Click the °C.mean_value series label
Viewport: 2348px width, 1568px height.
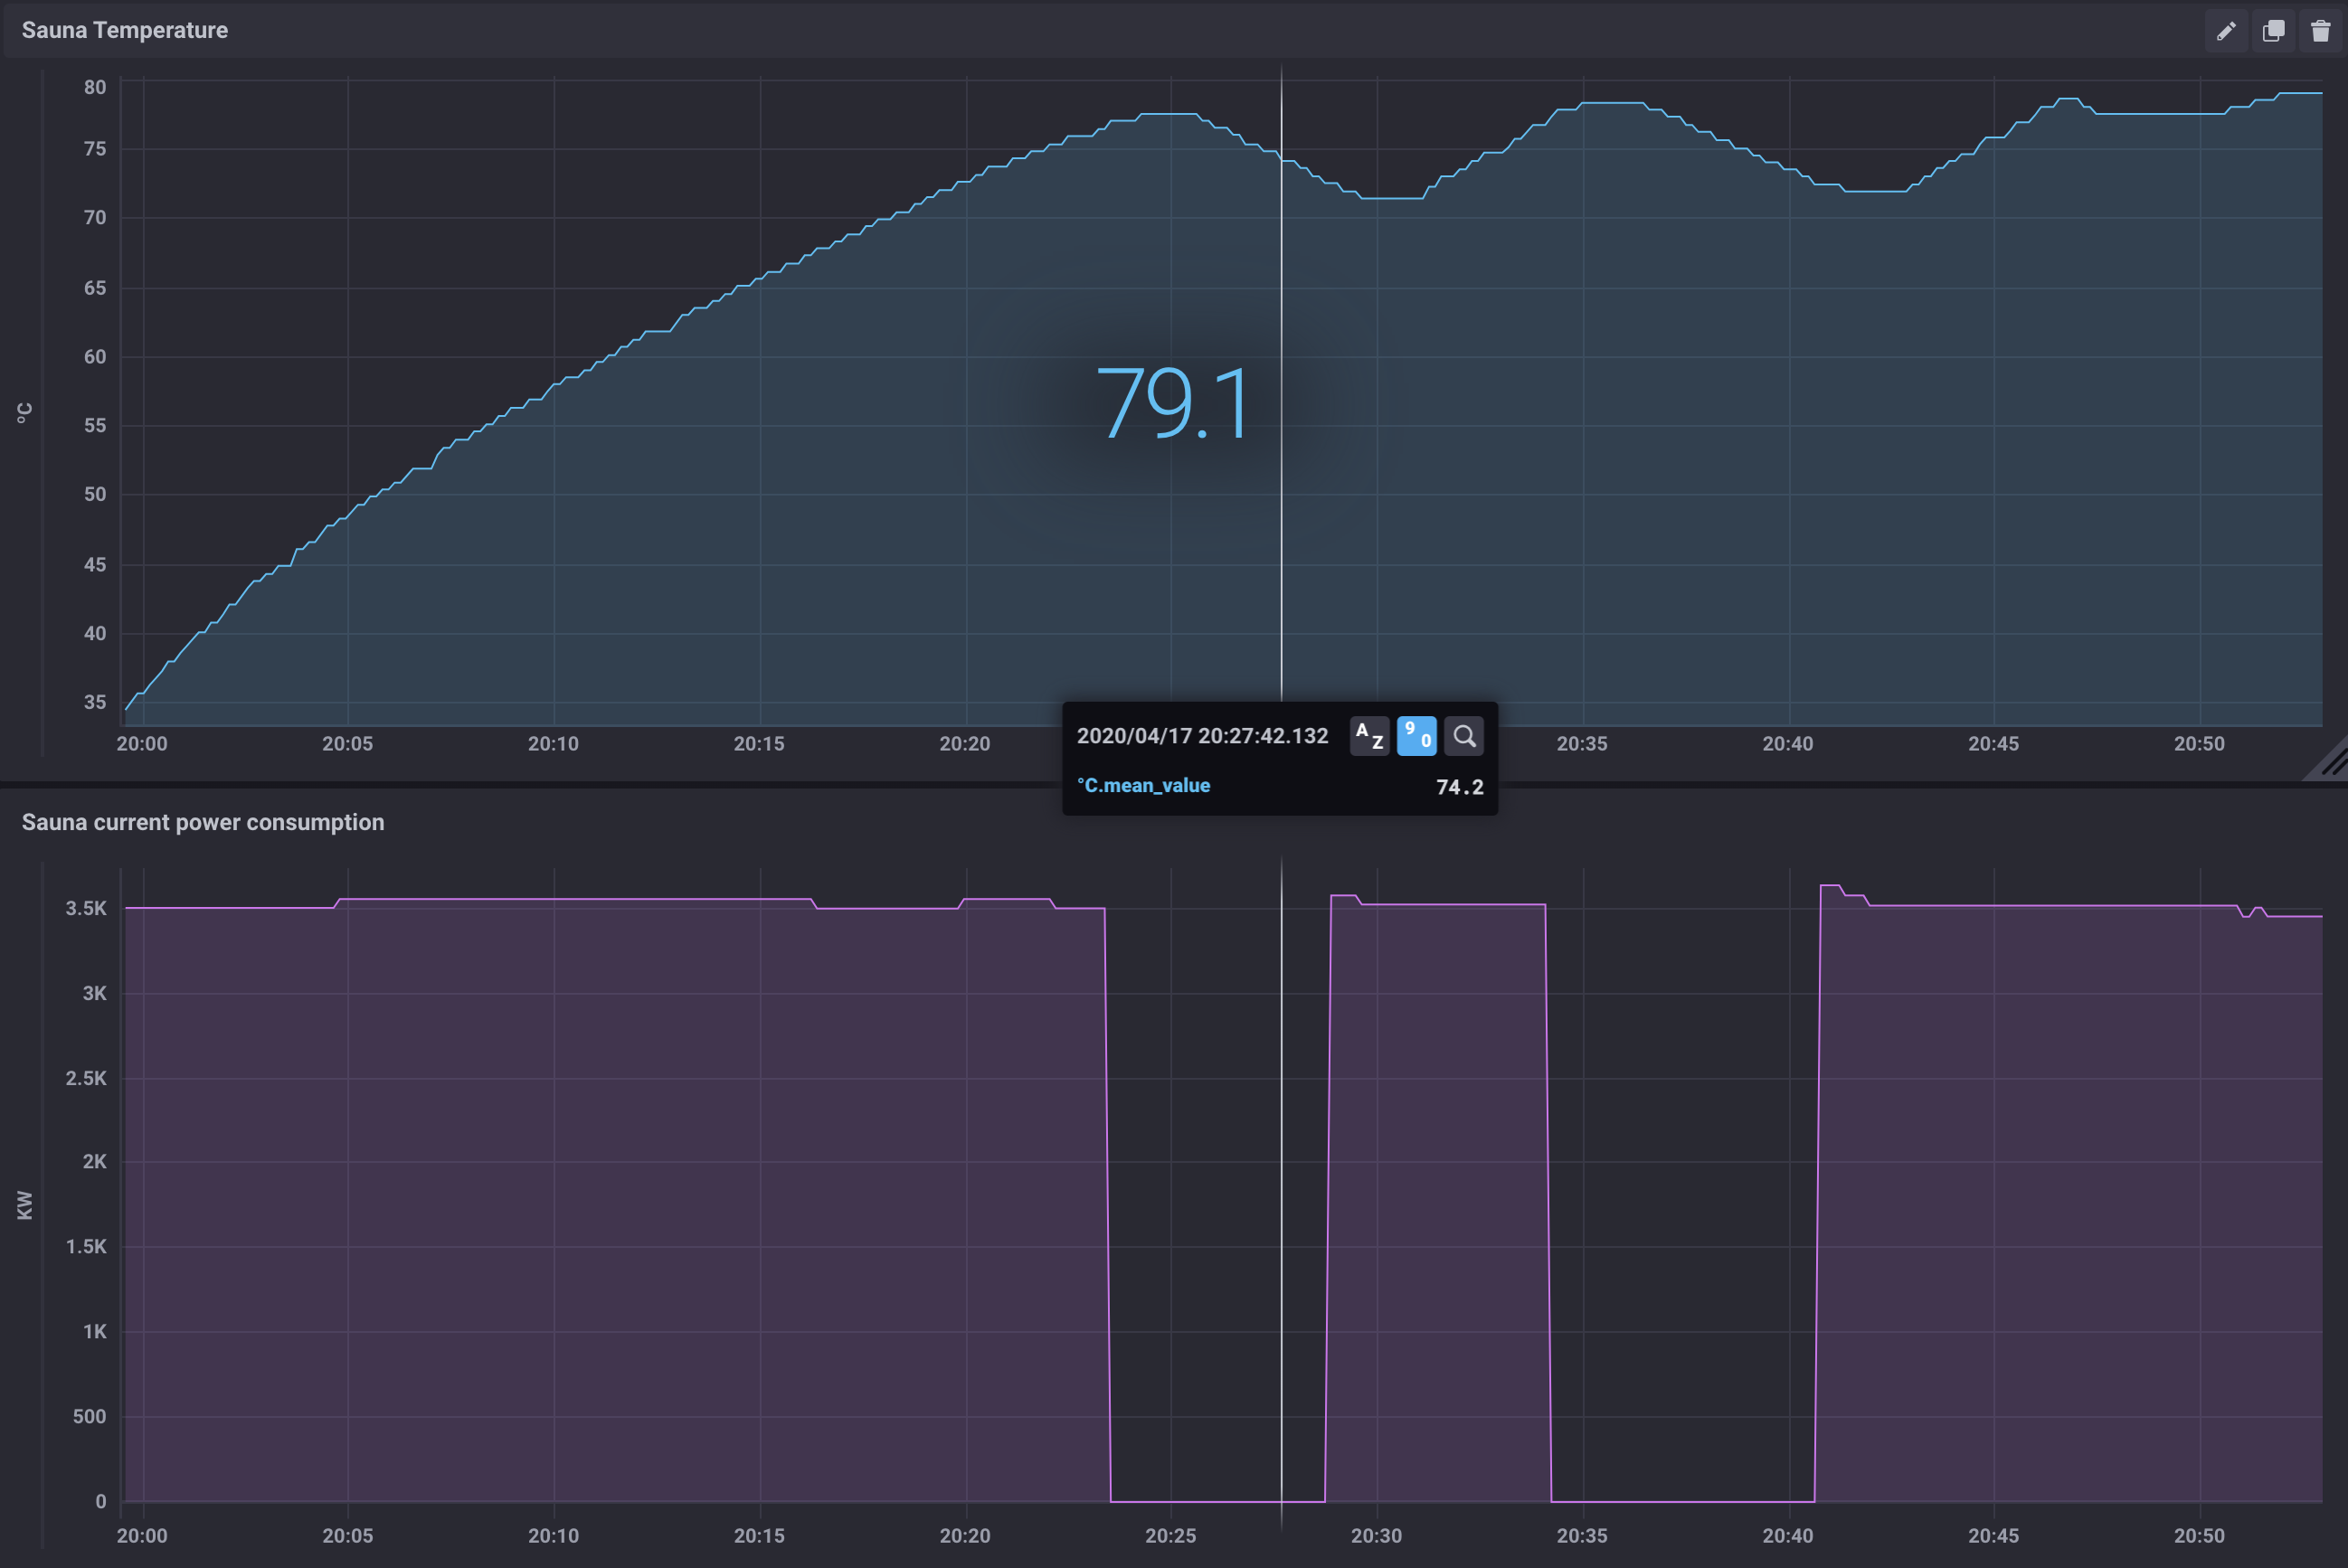tap(1143, 786)
